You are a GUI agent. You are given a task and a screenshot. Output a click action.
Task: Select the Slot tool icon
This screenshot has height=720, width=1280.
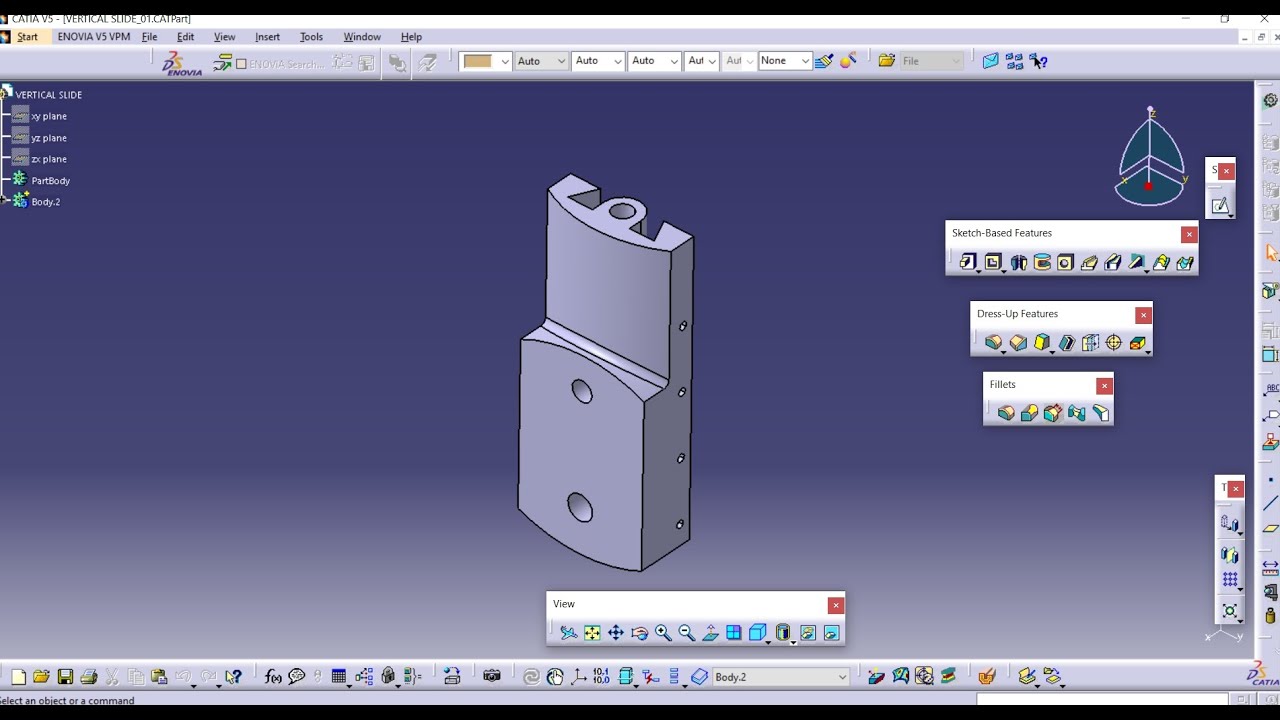pyautogui.click(x=1113, y=262)
